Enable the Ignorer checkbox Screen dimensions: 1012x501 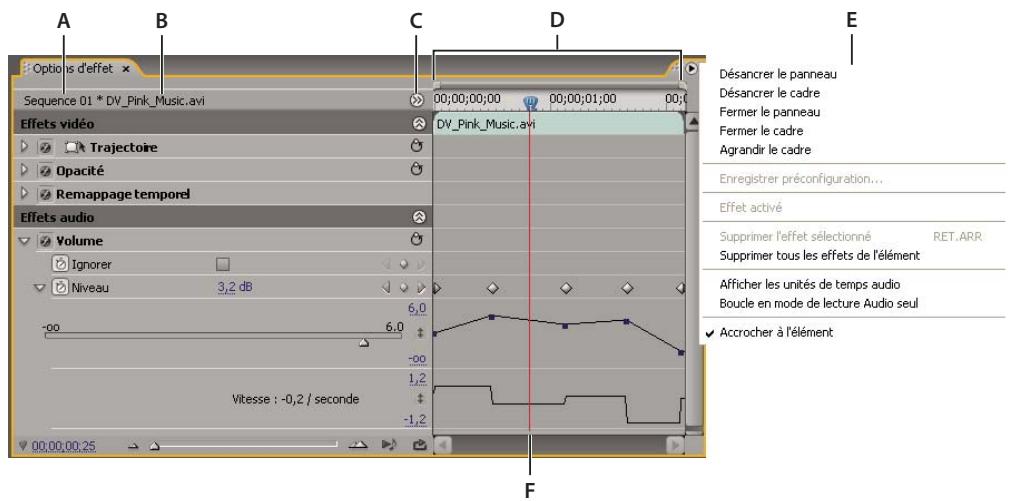click(223, 264)
